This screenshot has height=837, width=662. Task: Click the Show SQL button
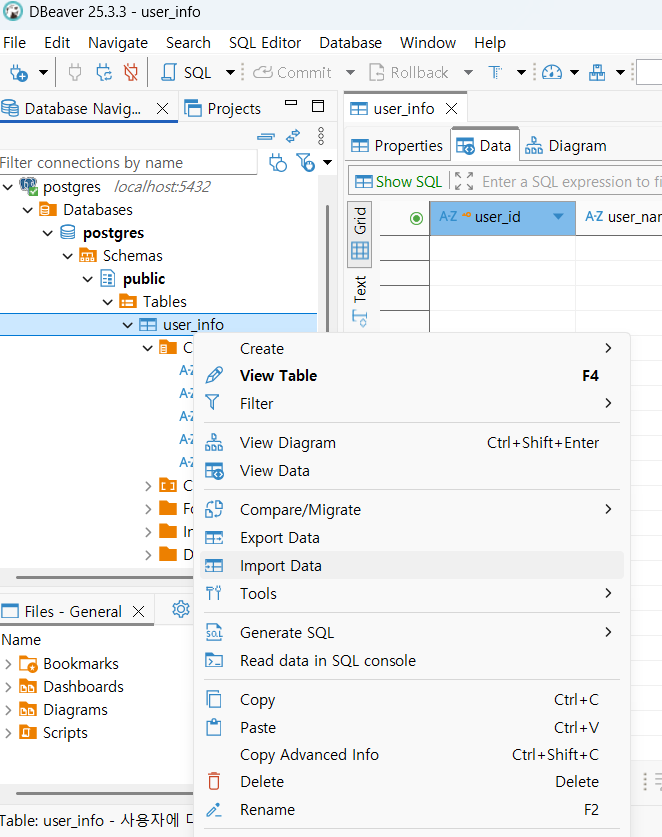(x=398, y=181)
